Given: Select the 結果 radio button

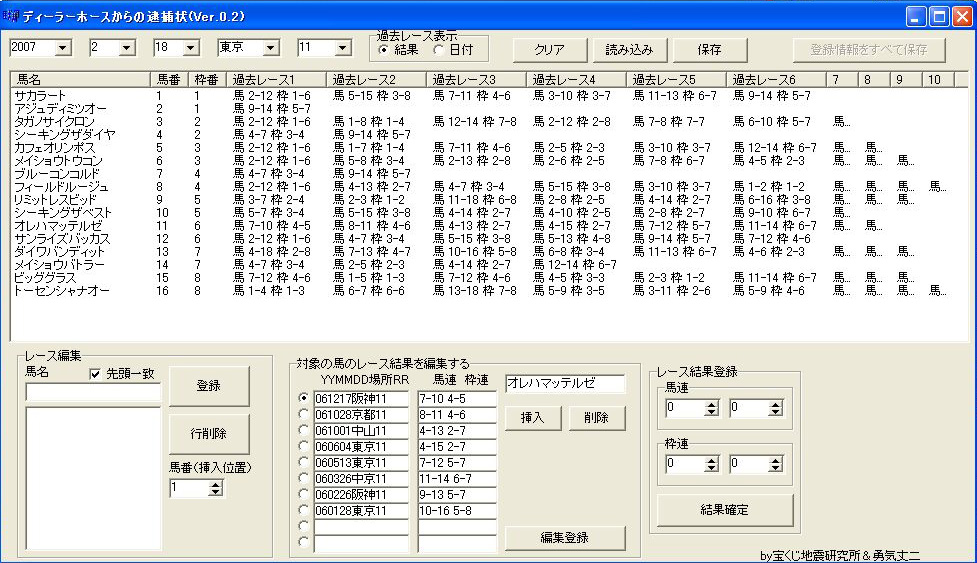Looking at the screenshot, I should [x=384, y=49].
